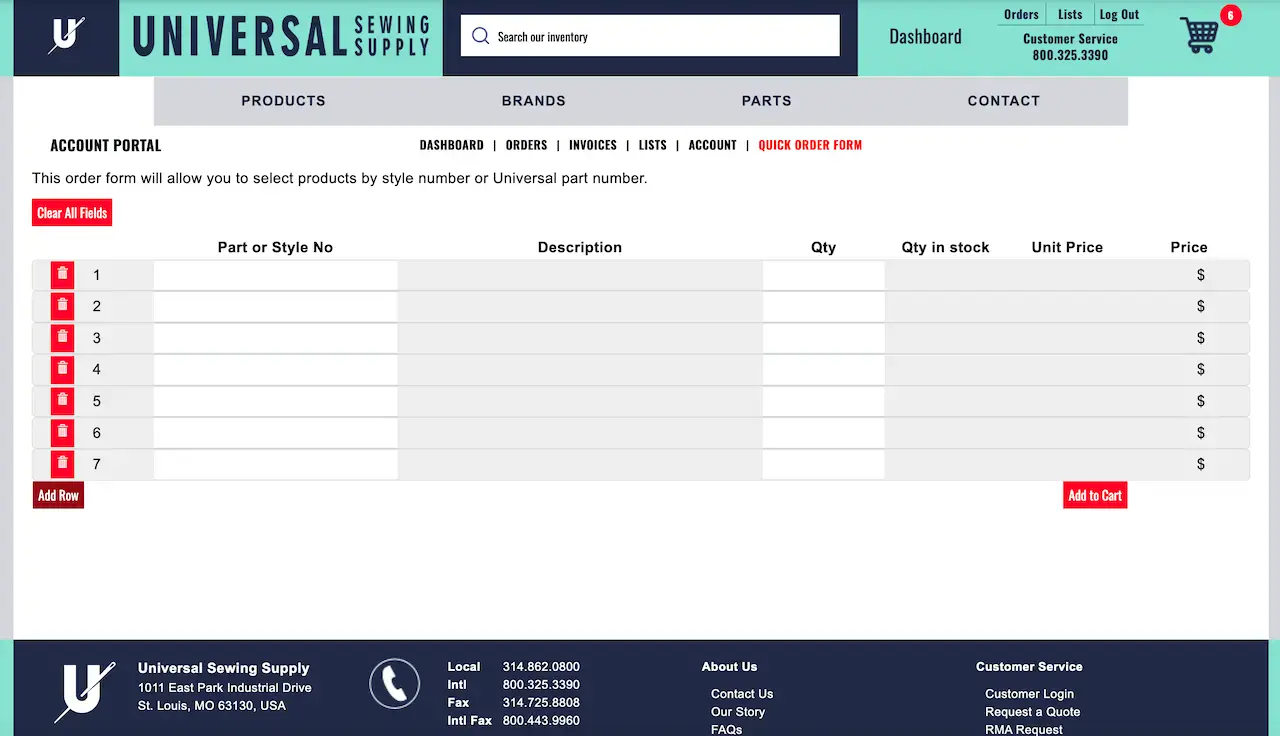
Task: Click the Universal Sewing Supply wordmark
Action: 281,37
